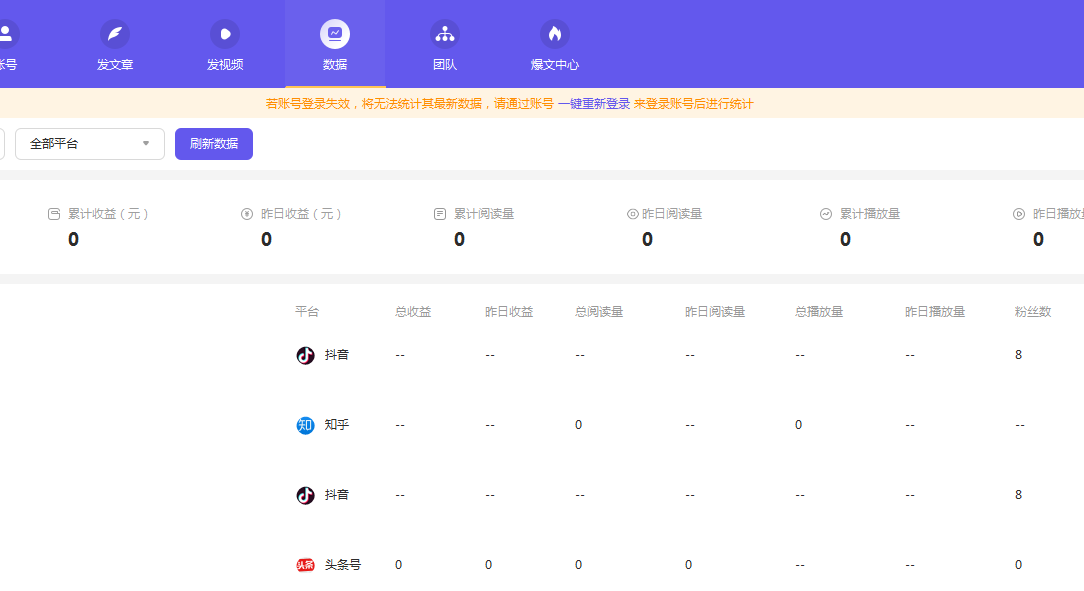This screenshot has width=1084, height=591.
Task: Open the 爆文中心 flame icon
Action: 555,34
